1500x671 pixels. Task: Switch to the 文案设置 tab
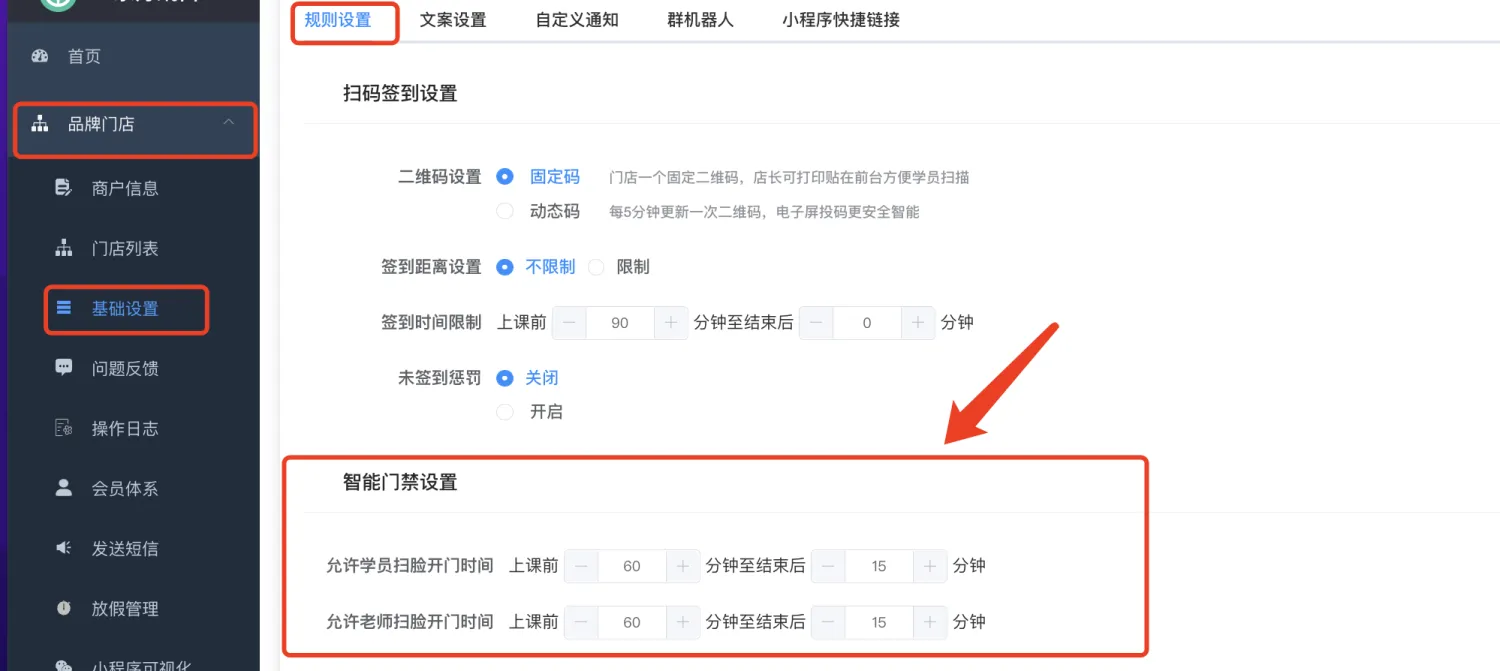click(453, 20)
